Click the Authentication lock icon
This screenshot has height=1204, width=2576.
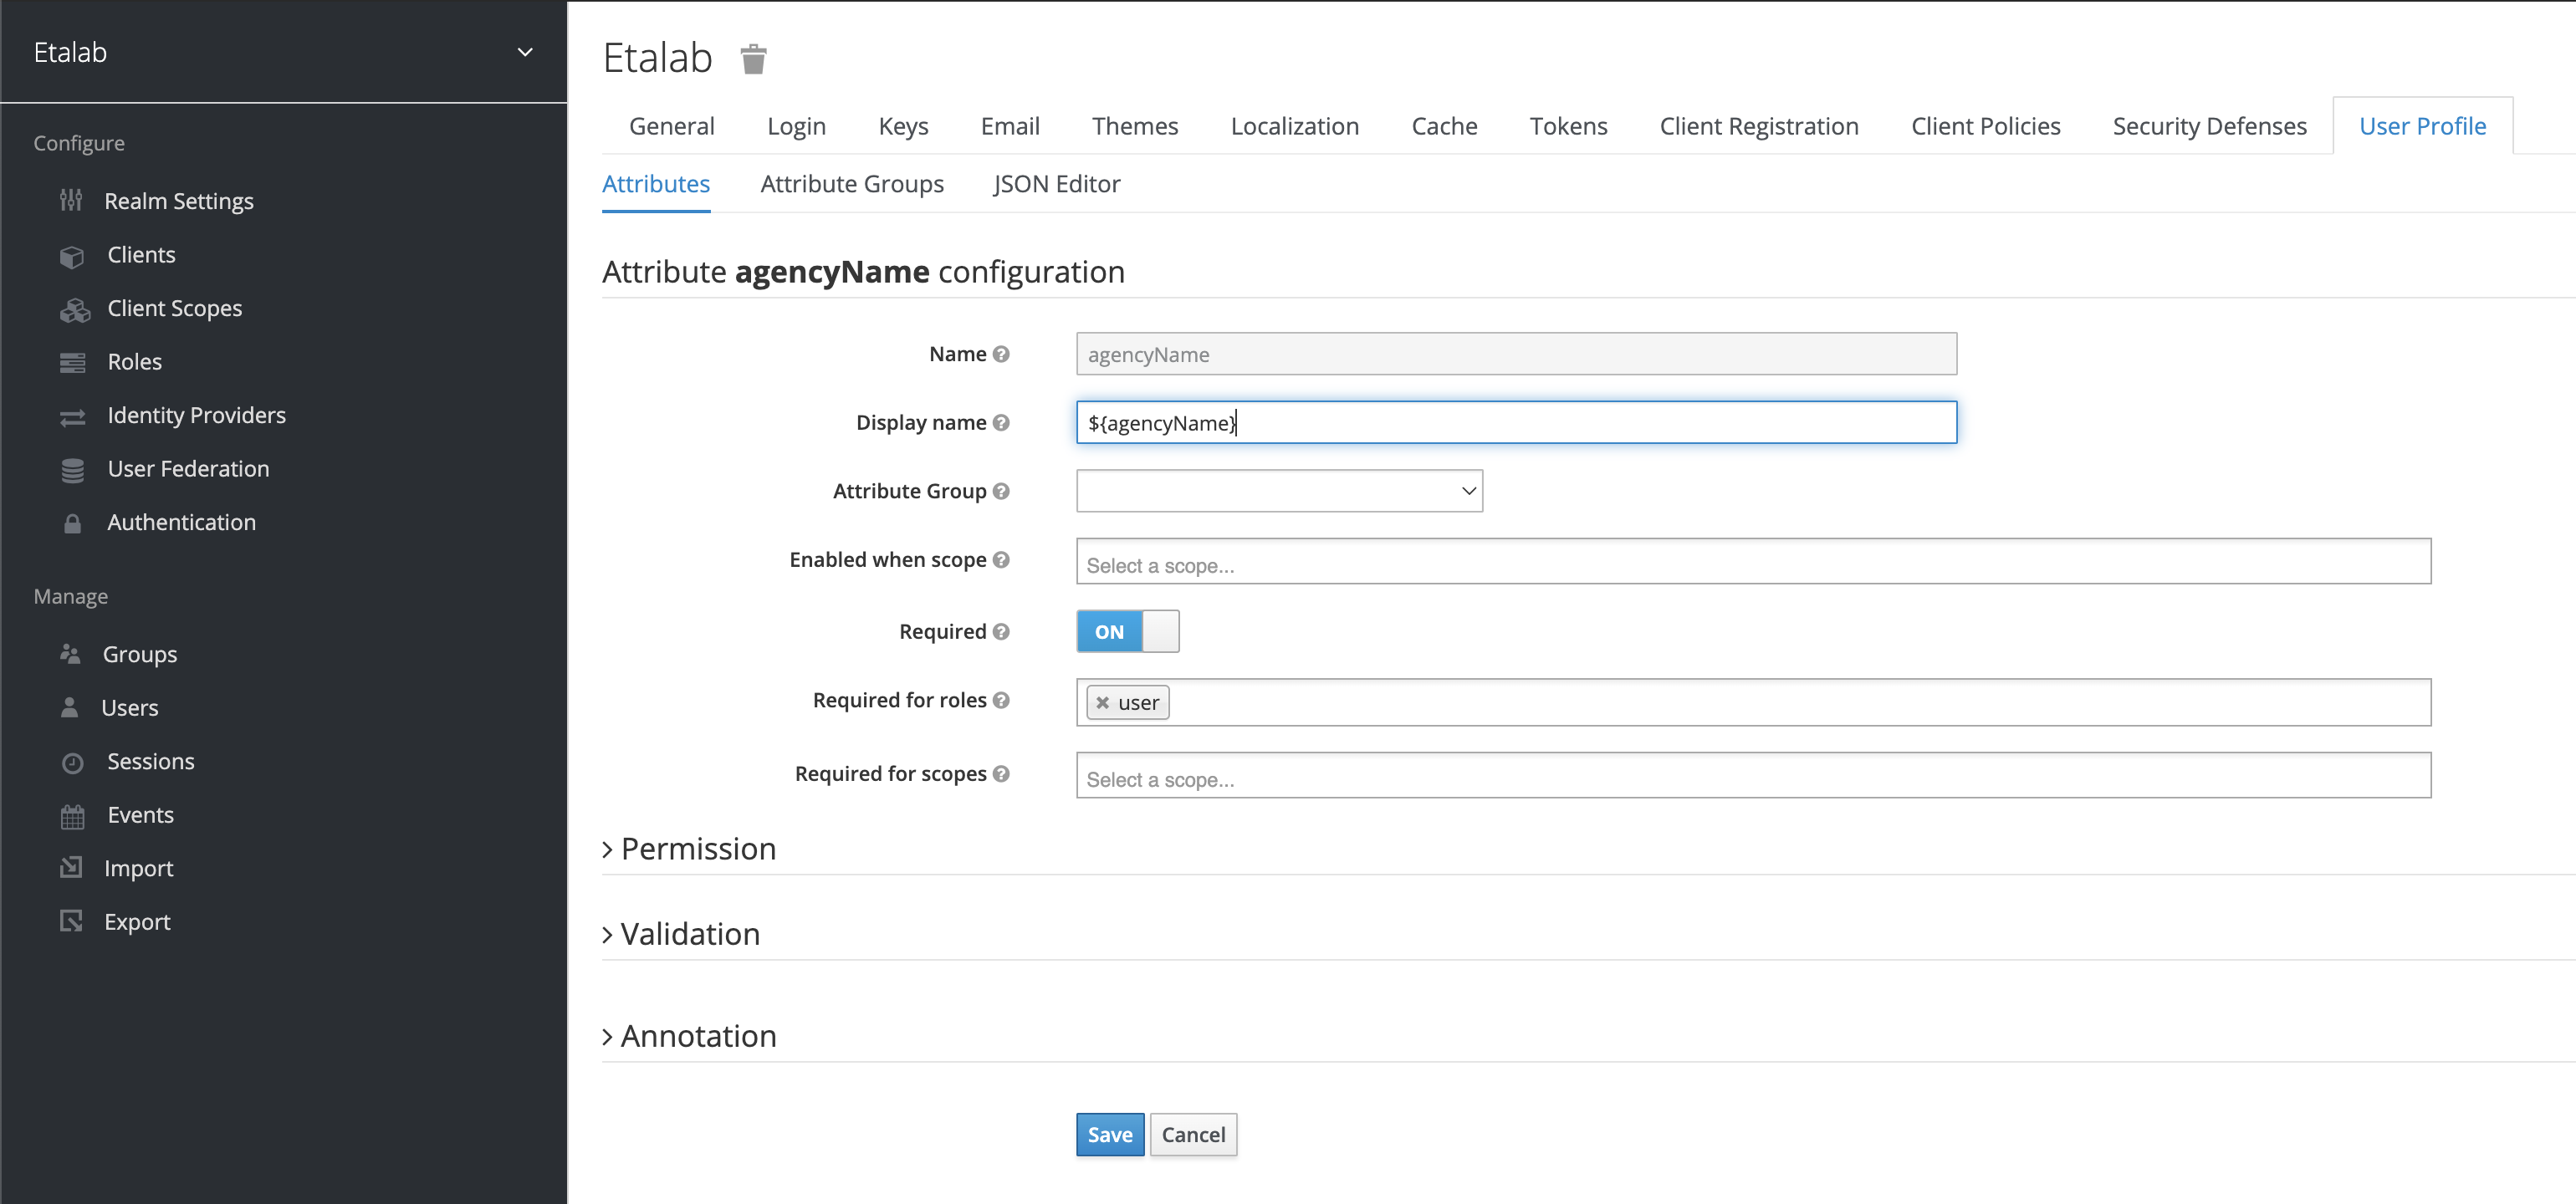72,522
